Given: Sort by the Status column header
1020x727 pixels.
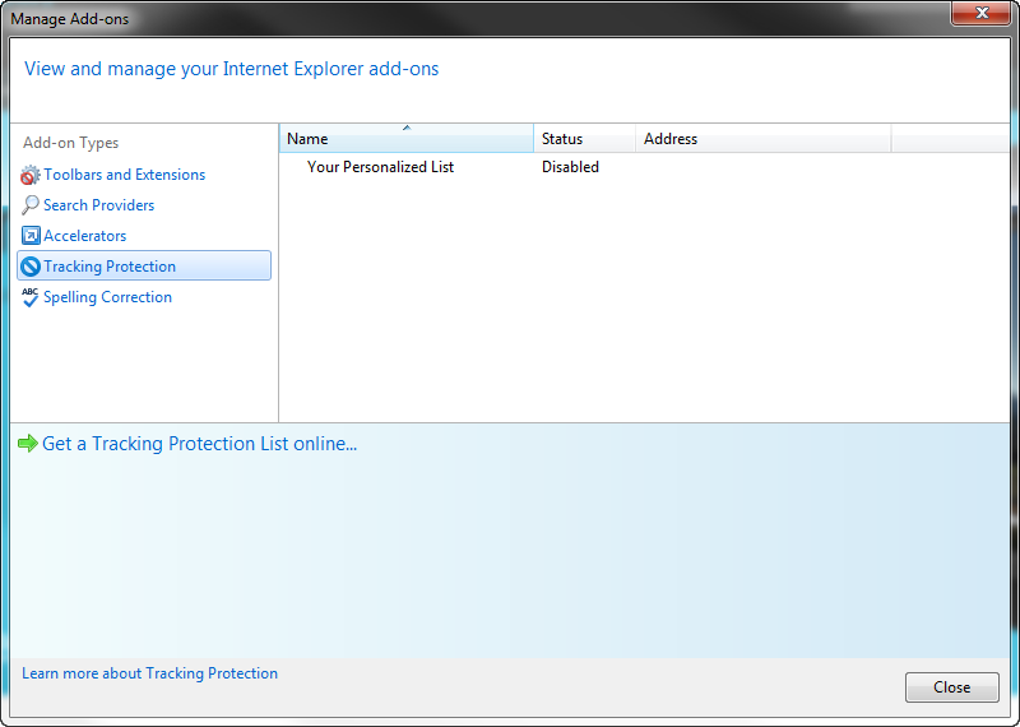Looking at the screenshot, I should tap(584, 139).
